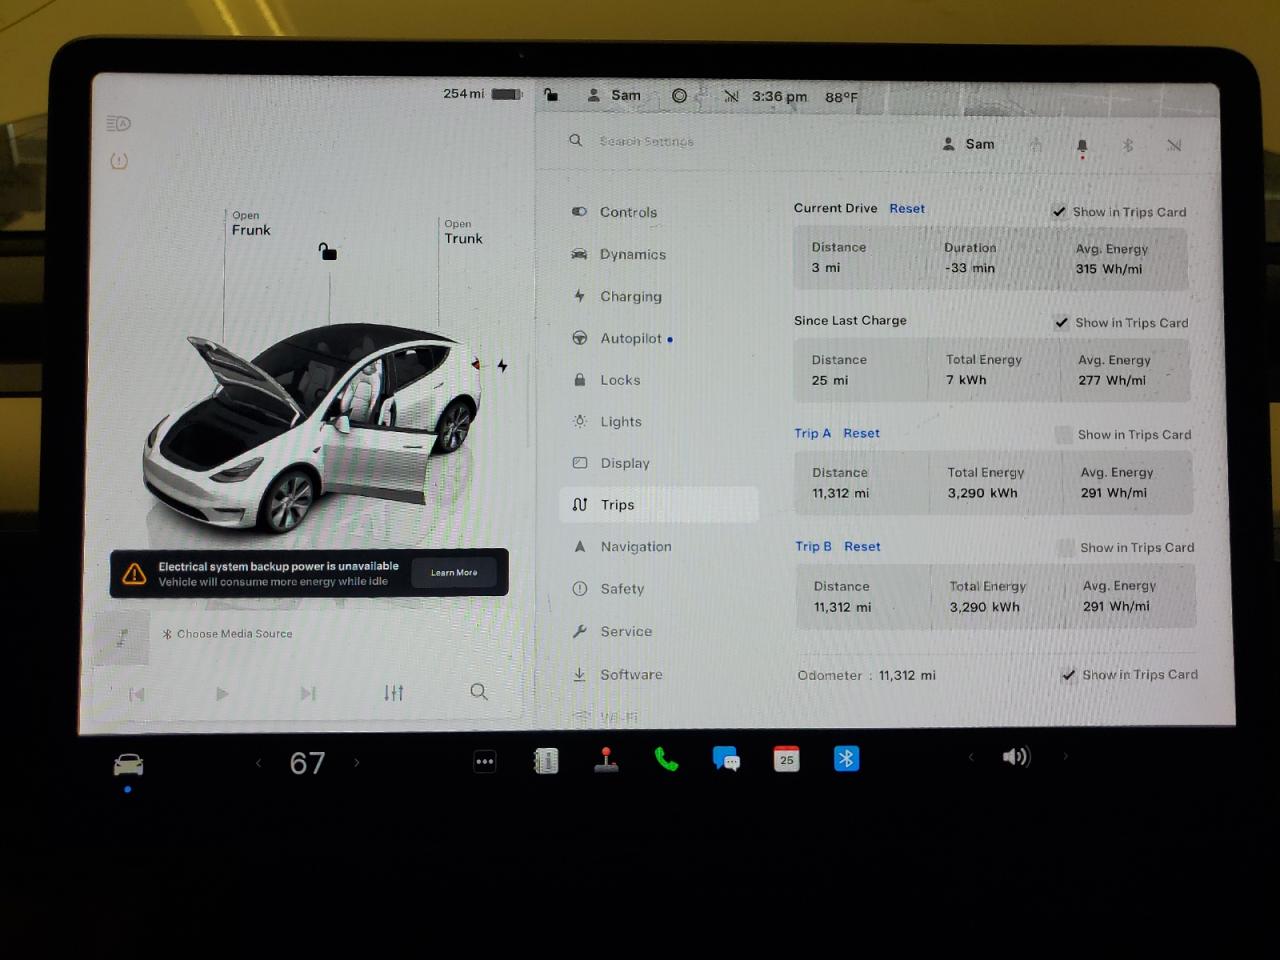1280x960 pixels.
Task: Tap the homelink garage icon in header
Action: point(1036,145)
